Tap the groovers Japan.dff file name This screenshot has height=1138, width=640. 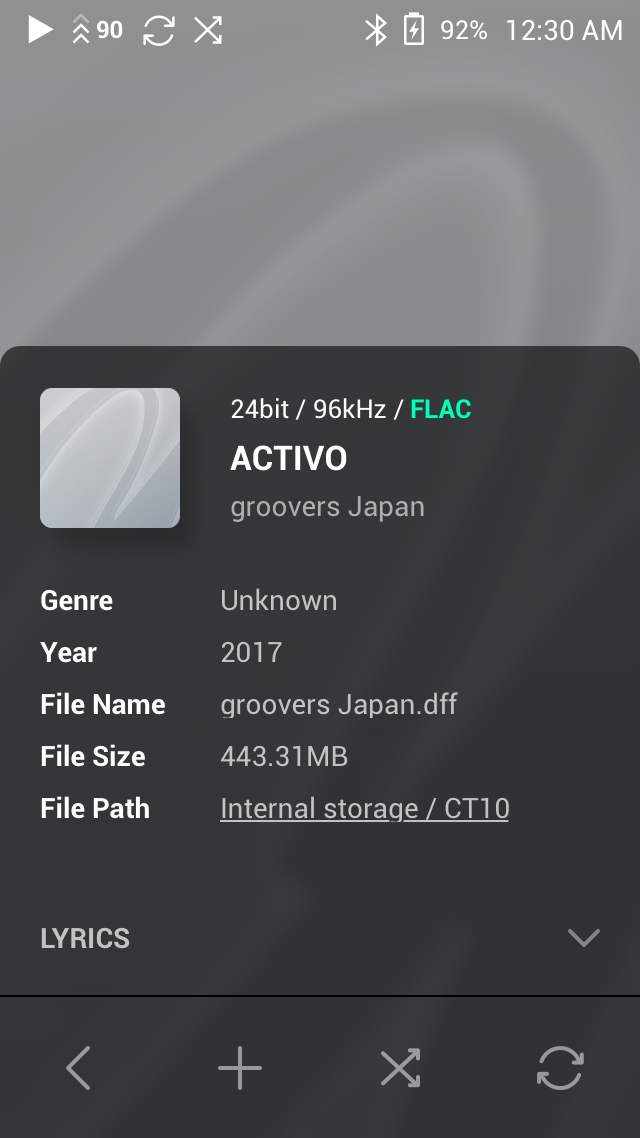pyautogui.click(x=338, y=704)
